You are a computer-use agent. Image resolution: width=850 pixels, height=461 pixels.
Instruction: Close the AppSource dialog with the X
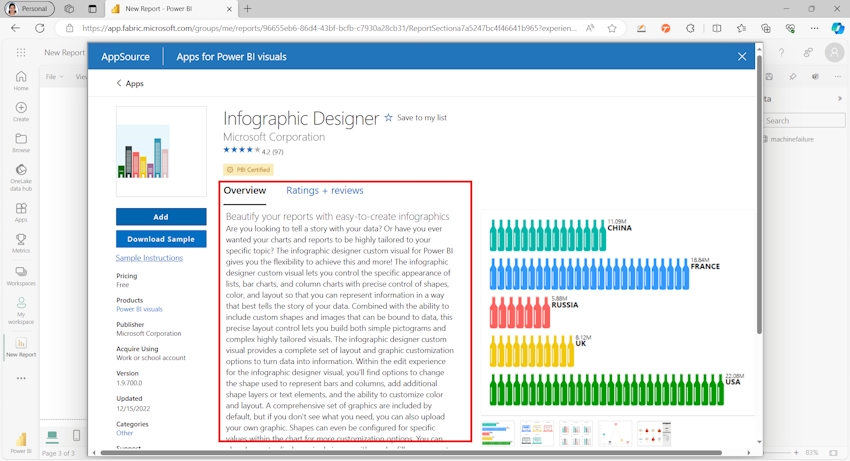pyautogui.click(x=742, y=56)
